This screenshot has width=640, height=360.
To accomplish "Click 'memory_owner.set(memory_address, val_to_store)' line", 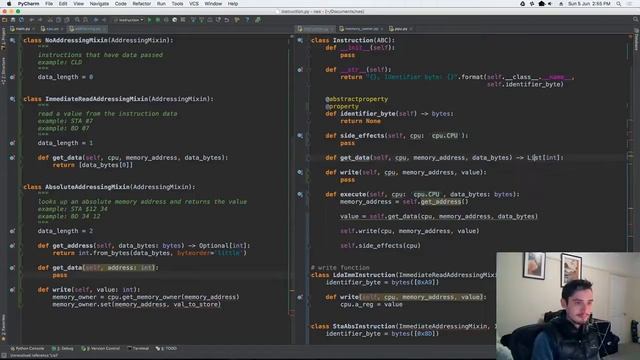I will (136, 304).
